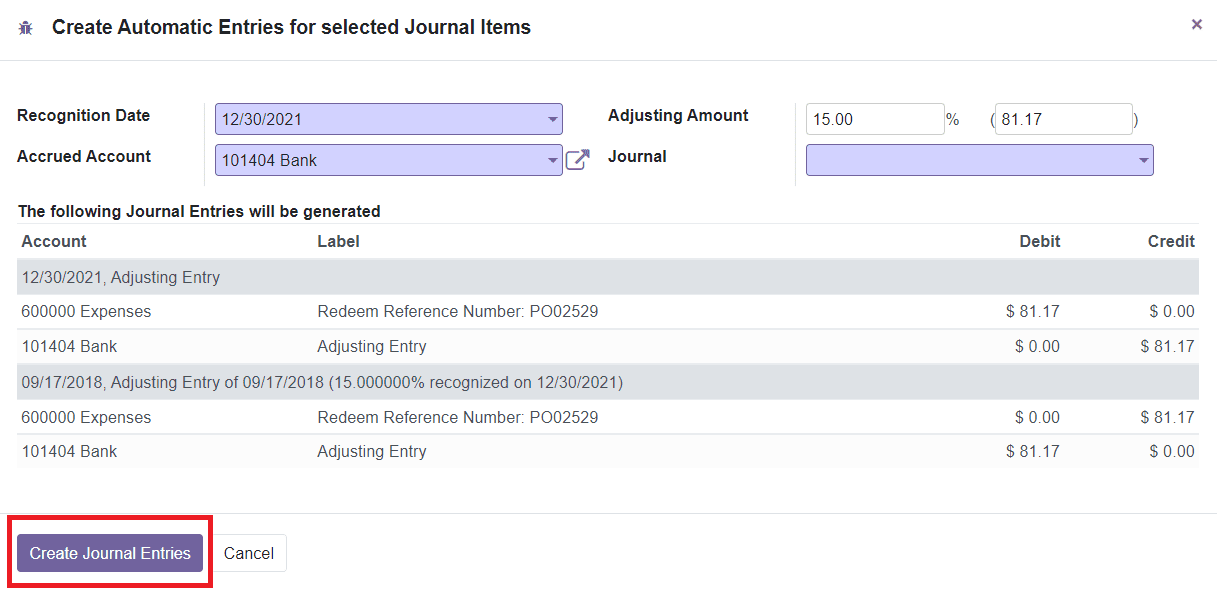Click the Redeem Reference Number PO02529 label

(457, 311)
